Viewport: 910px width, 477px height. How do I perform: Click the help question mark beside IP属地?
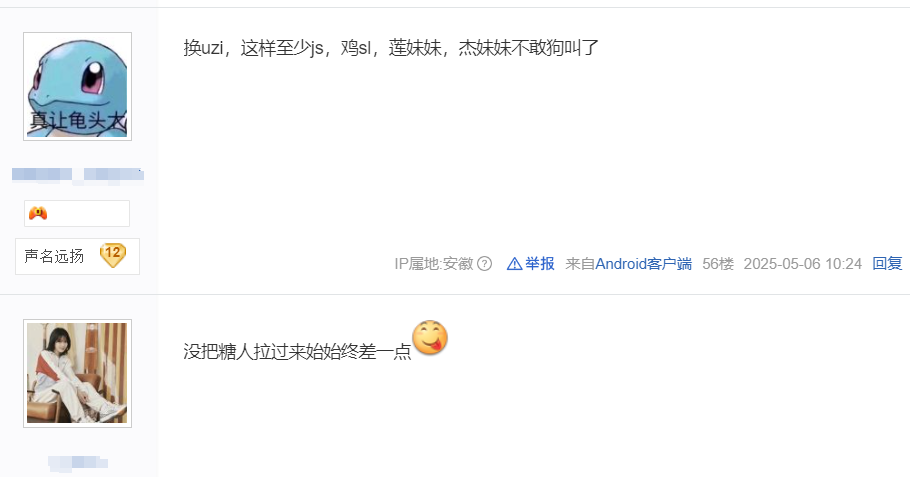click(x=484, y=264)
